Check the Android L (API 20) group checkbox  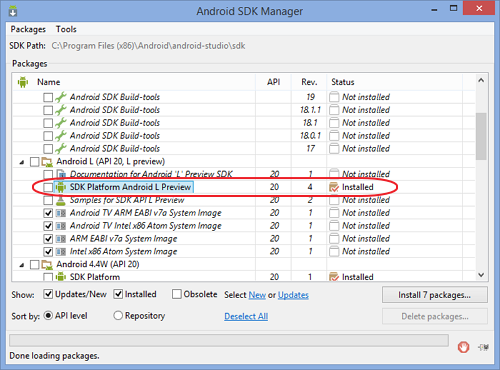point(35,162)
